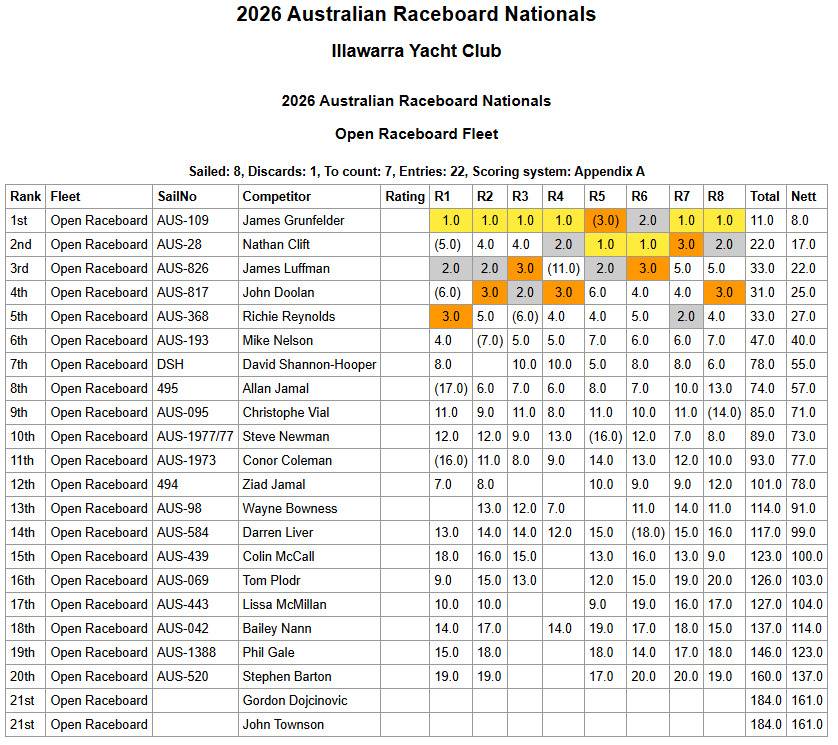This screenshot has width=838, height=745.
Task: Click the Rating column header
Action: pos(405,197)
